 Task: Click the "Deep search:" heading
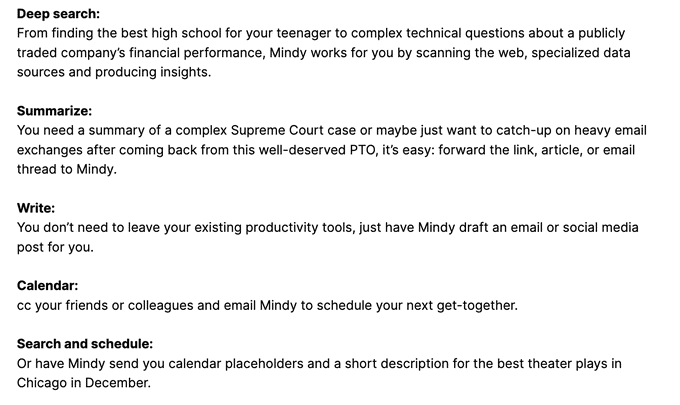[58, 14]
